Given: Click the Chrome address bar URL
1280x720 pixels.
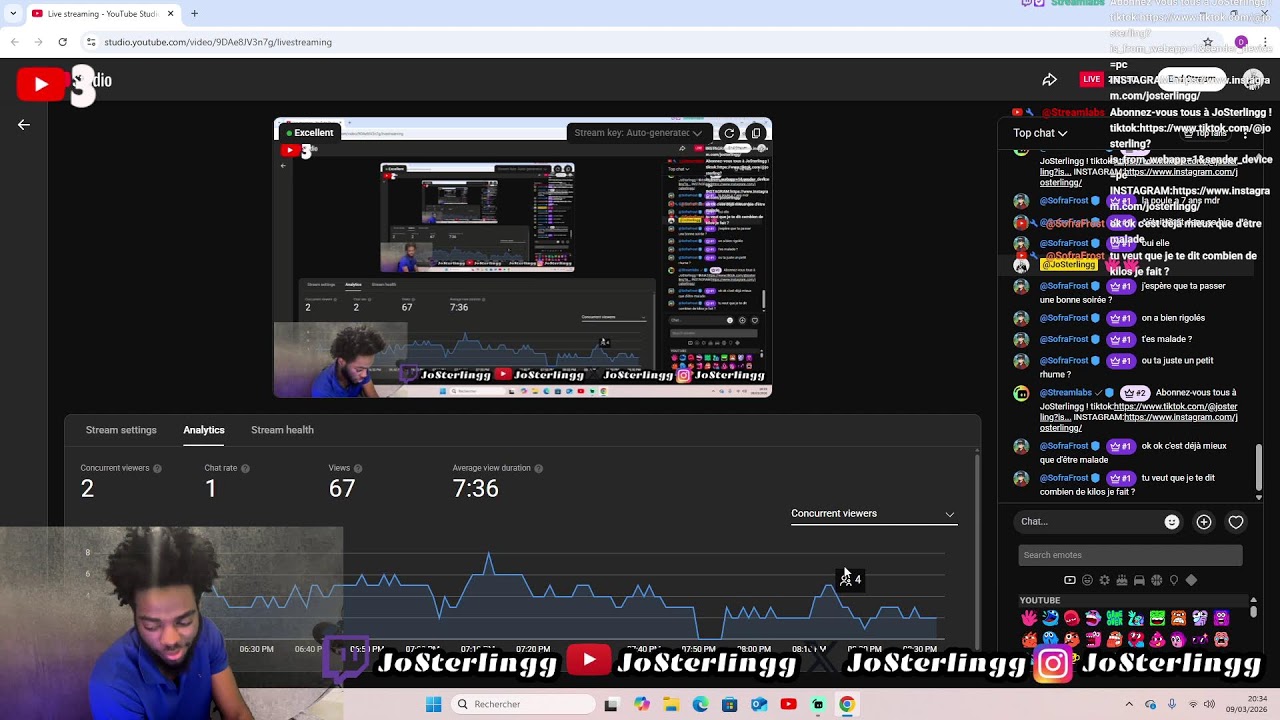Looking at the screenshot, I should (x=218, y=42).
